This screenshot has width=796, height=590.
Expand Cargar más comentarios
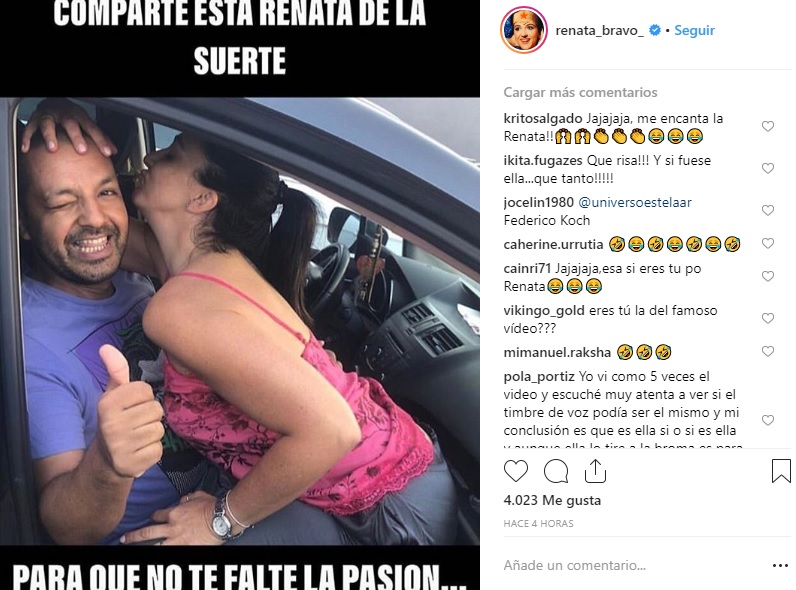click(580, 92)
